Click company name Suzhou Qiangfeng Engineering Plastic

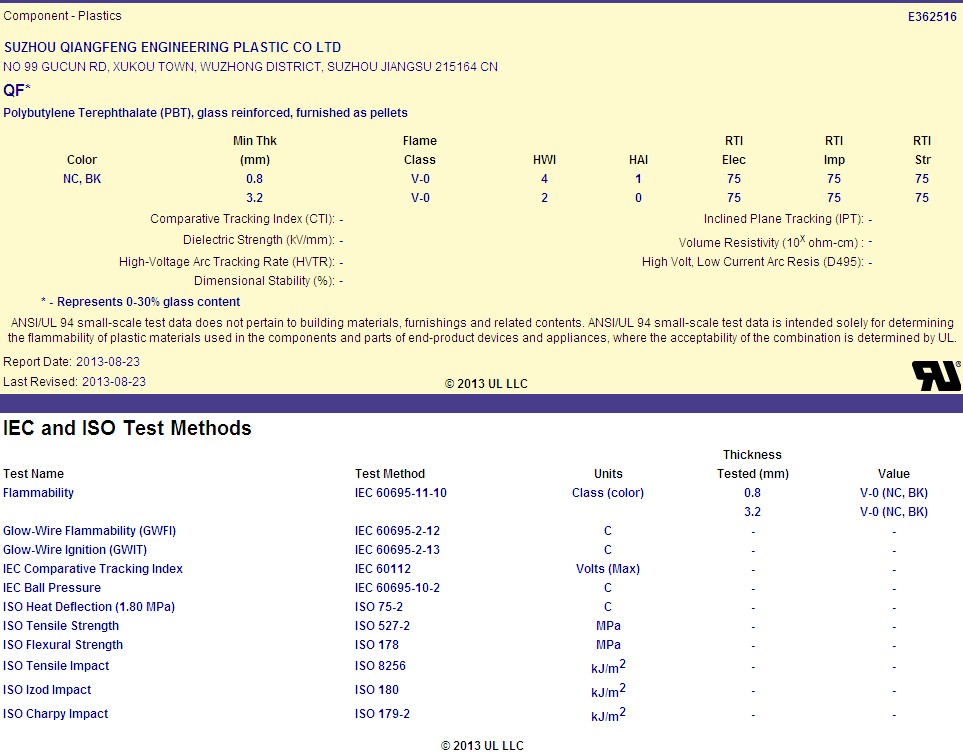173,47
